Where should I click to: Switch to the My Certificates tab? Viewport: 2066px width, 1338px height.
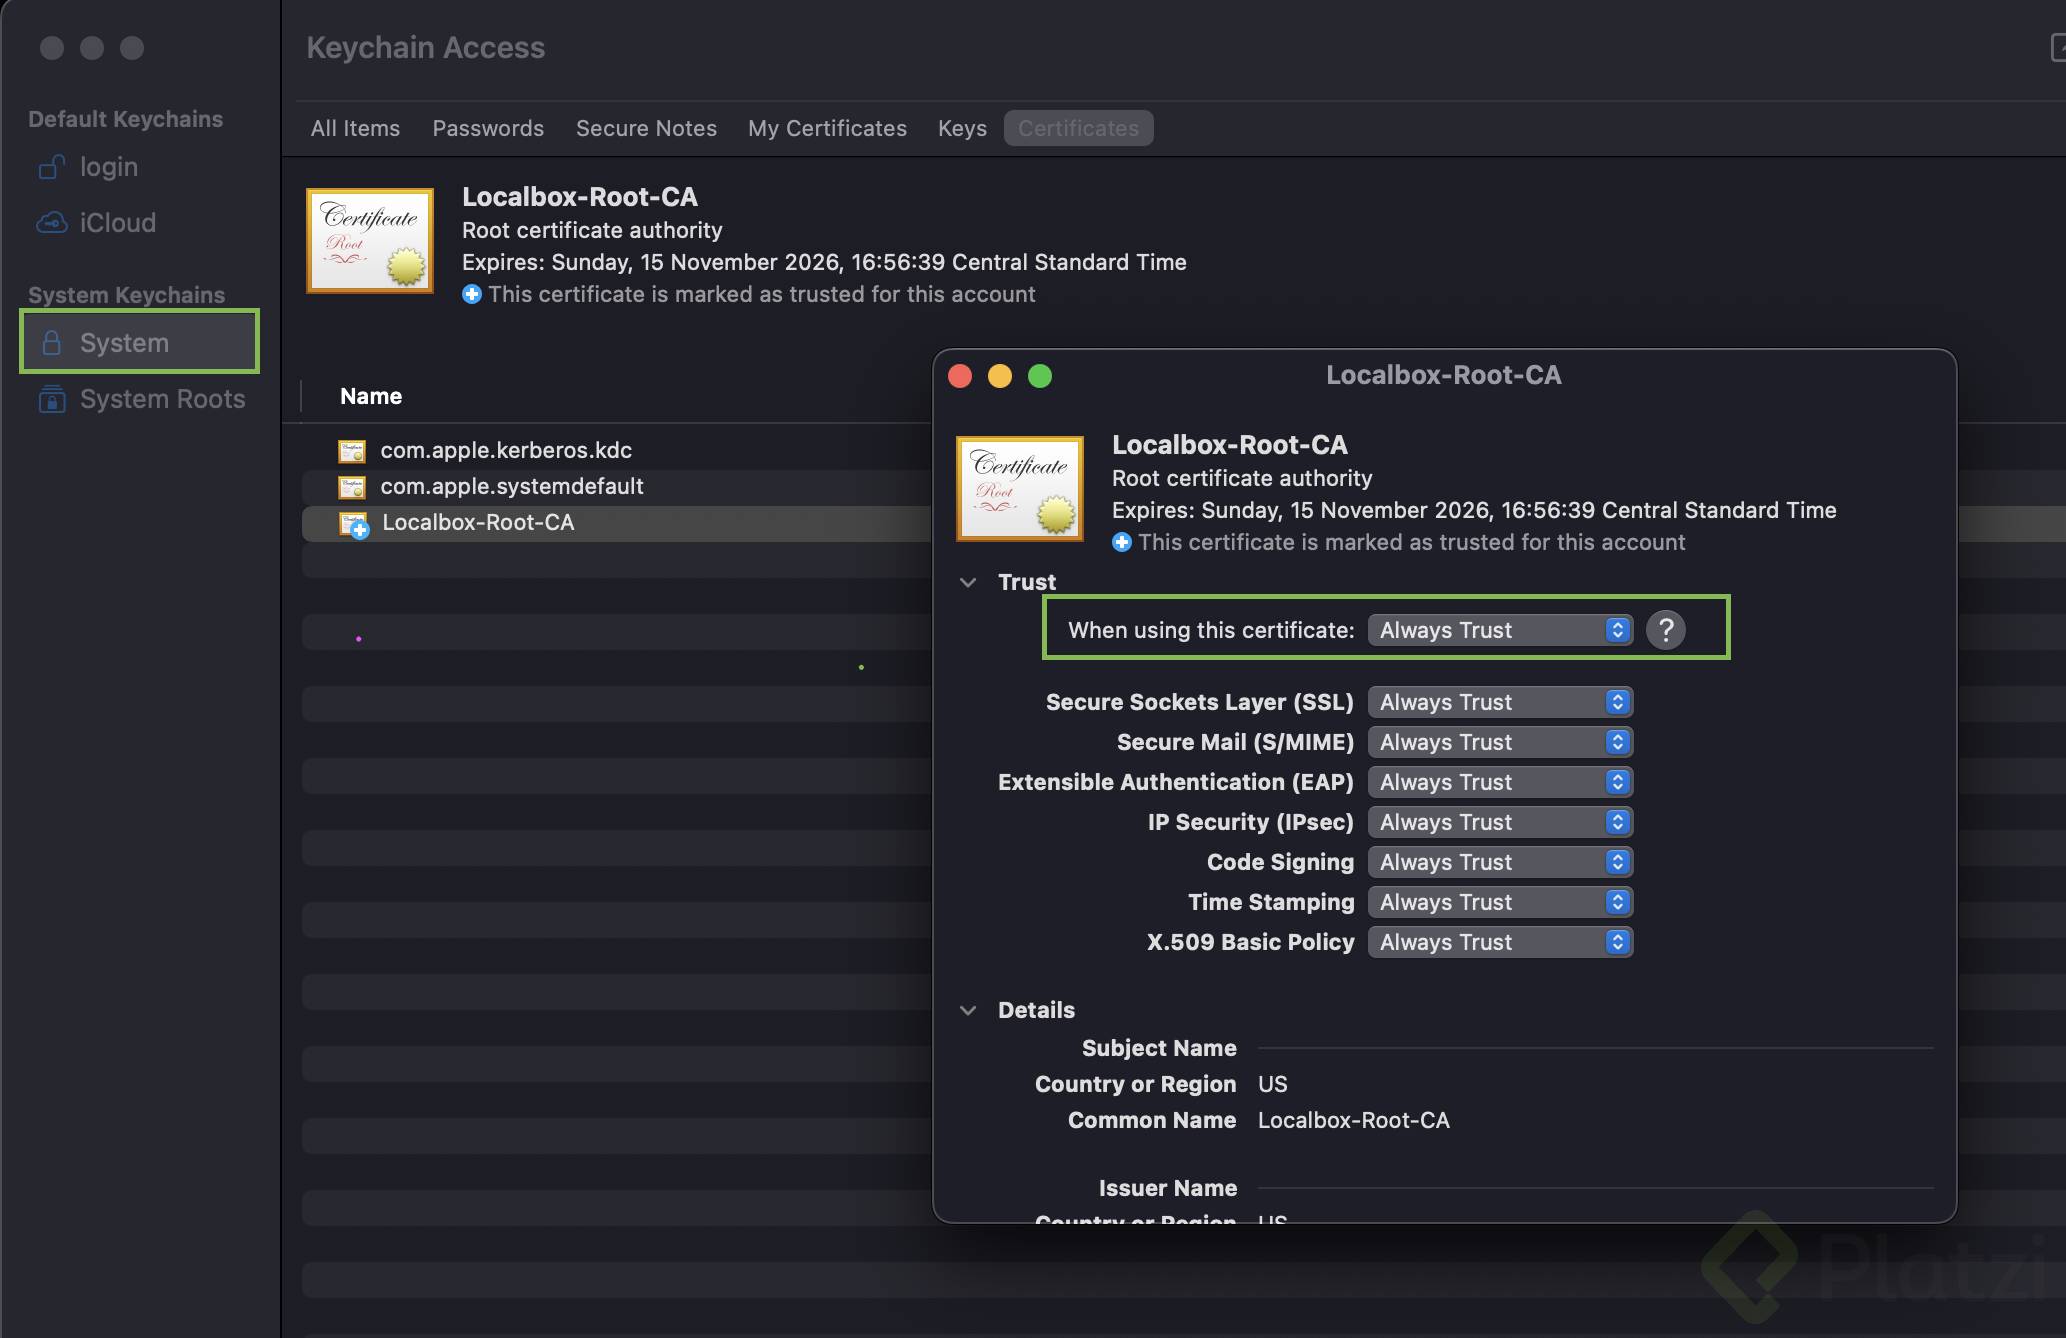[x=827, y=128]
